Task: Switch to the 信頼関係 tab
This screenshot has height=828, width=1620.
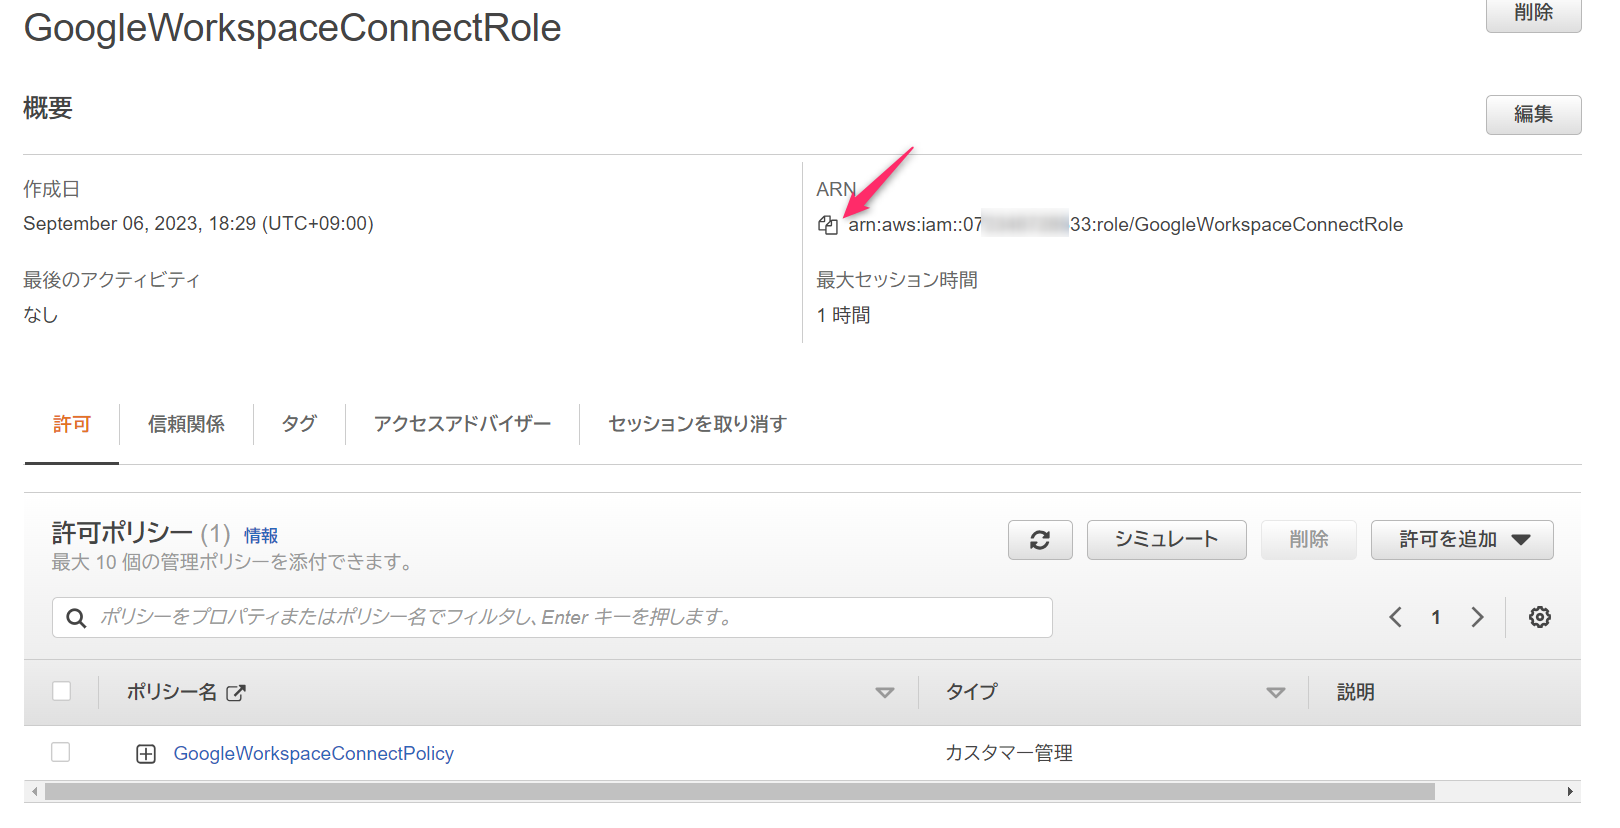Action: coord(186,424)
